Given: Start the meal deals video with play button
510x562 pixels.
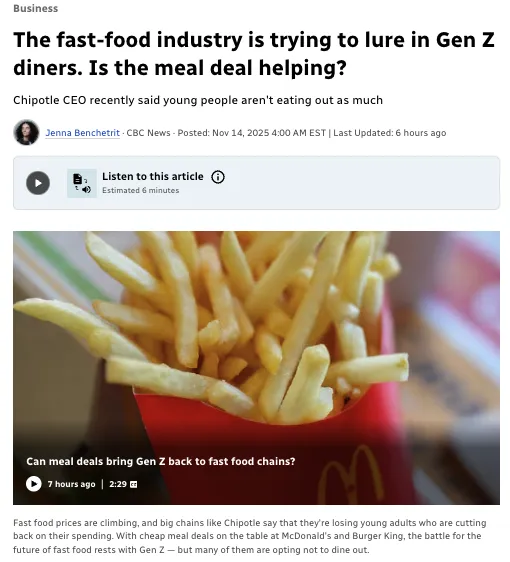Looking at the screenshot, I should tap(34, 484).
